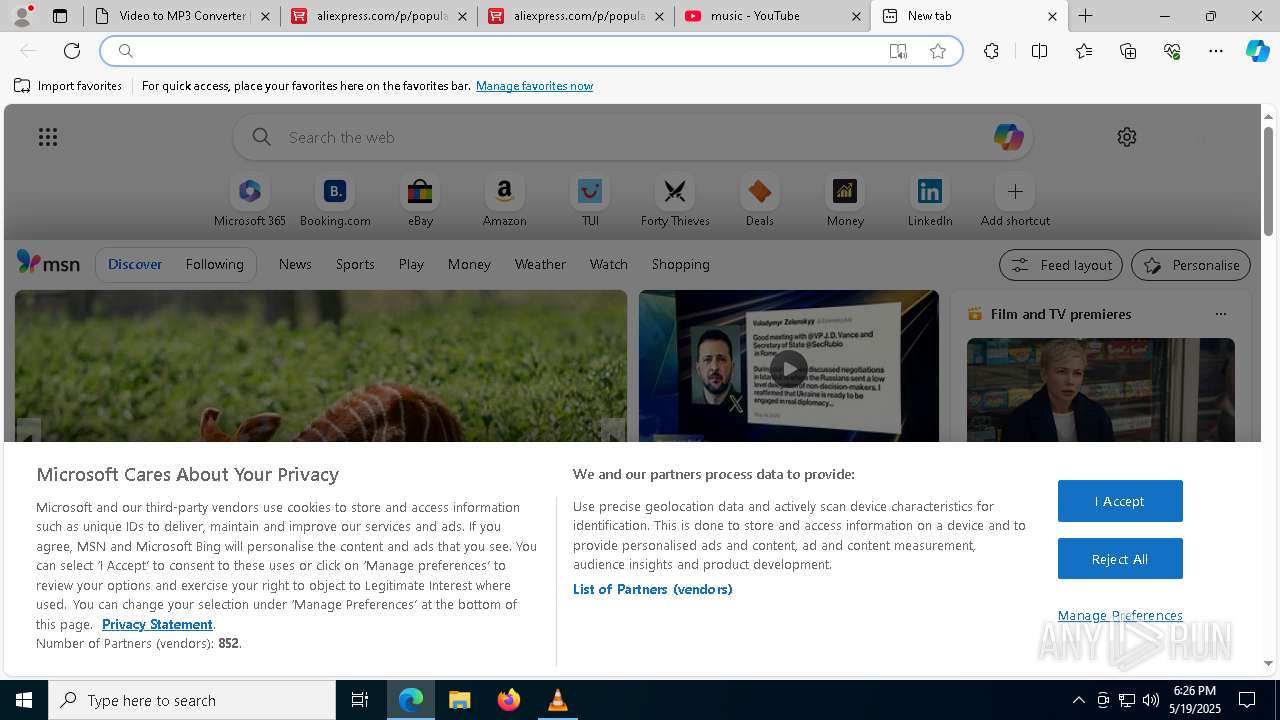The width and height of the screenshot is (1280, 720).
Task: Click the Manage favorites now link
Action: (534, 86)
